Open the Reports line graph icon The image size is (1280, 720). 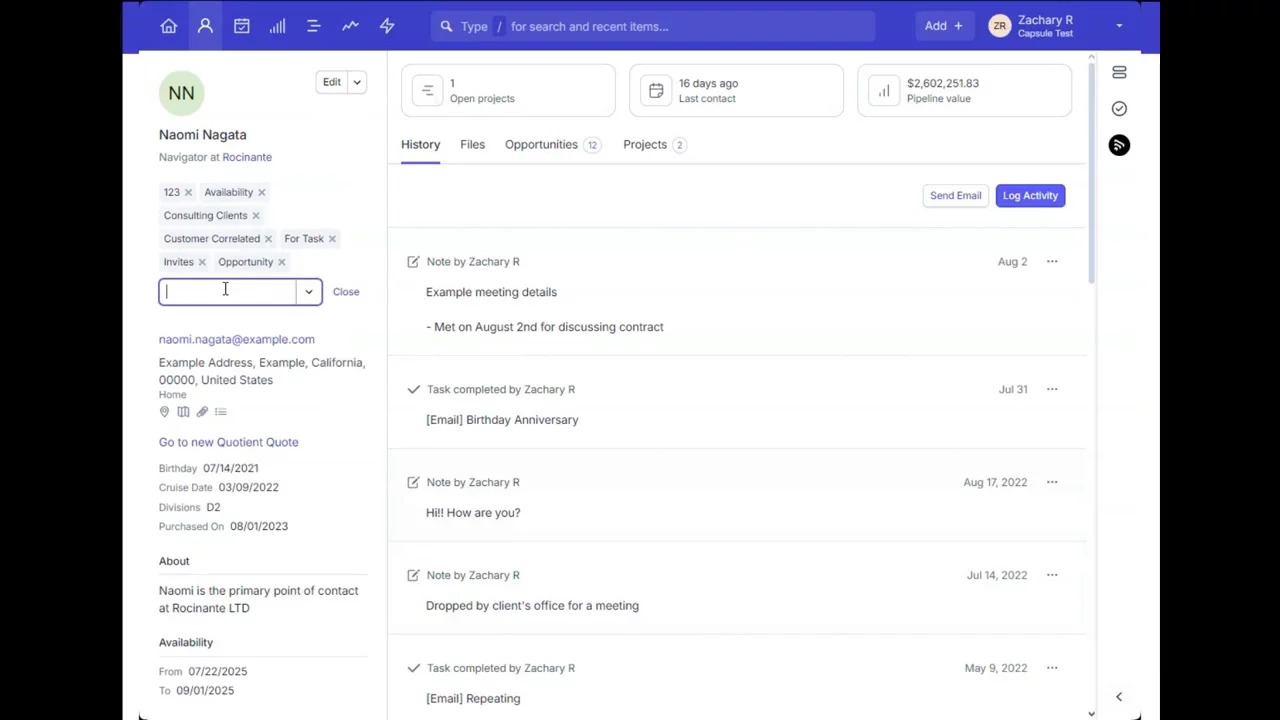point(350,26)
